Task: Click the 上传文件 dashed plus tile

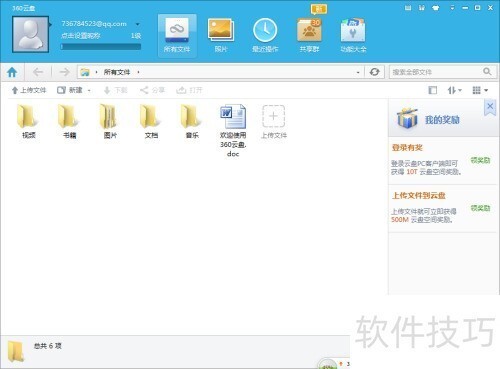Action: pyautogui.click(x=274, y=121)
